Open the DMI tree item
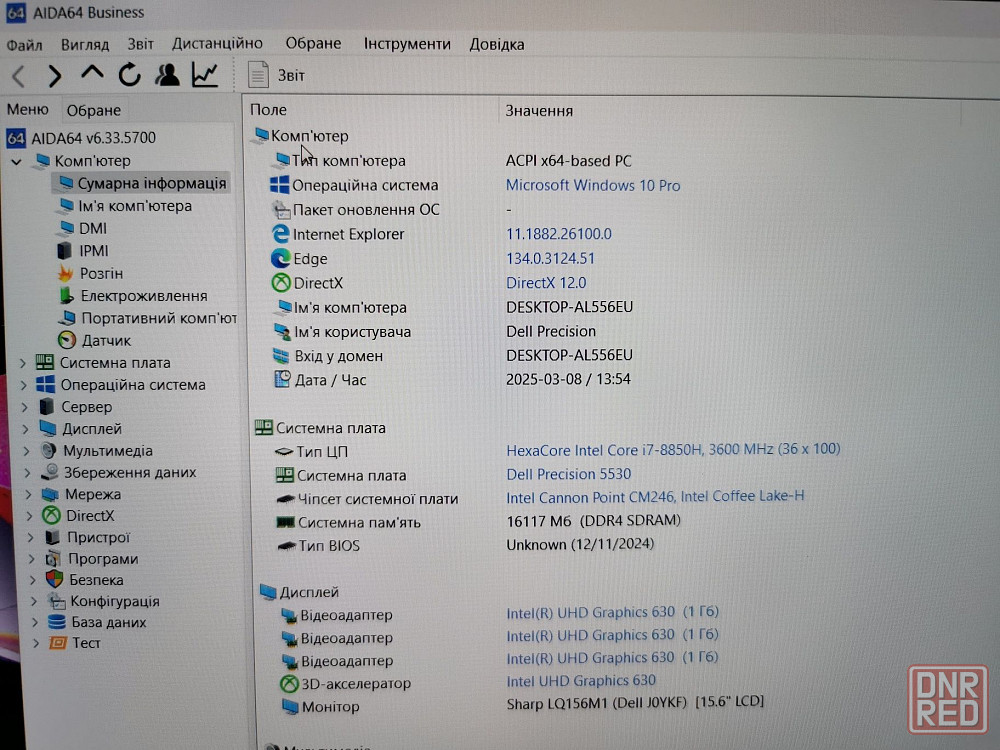This screenshot has width=1000, height=750. coord(83,228)
